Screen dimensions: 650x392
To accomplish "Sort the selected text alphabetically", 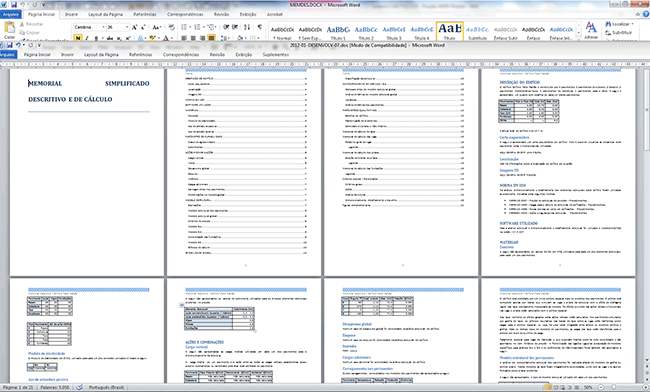I will click(x=247, y=27).
